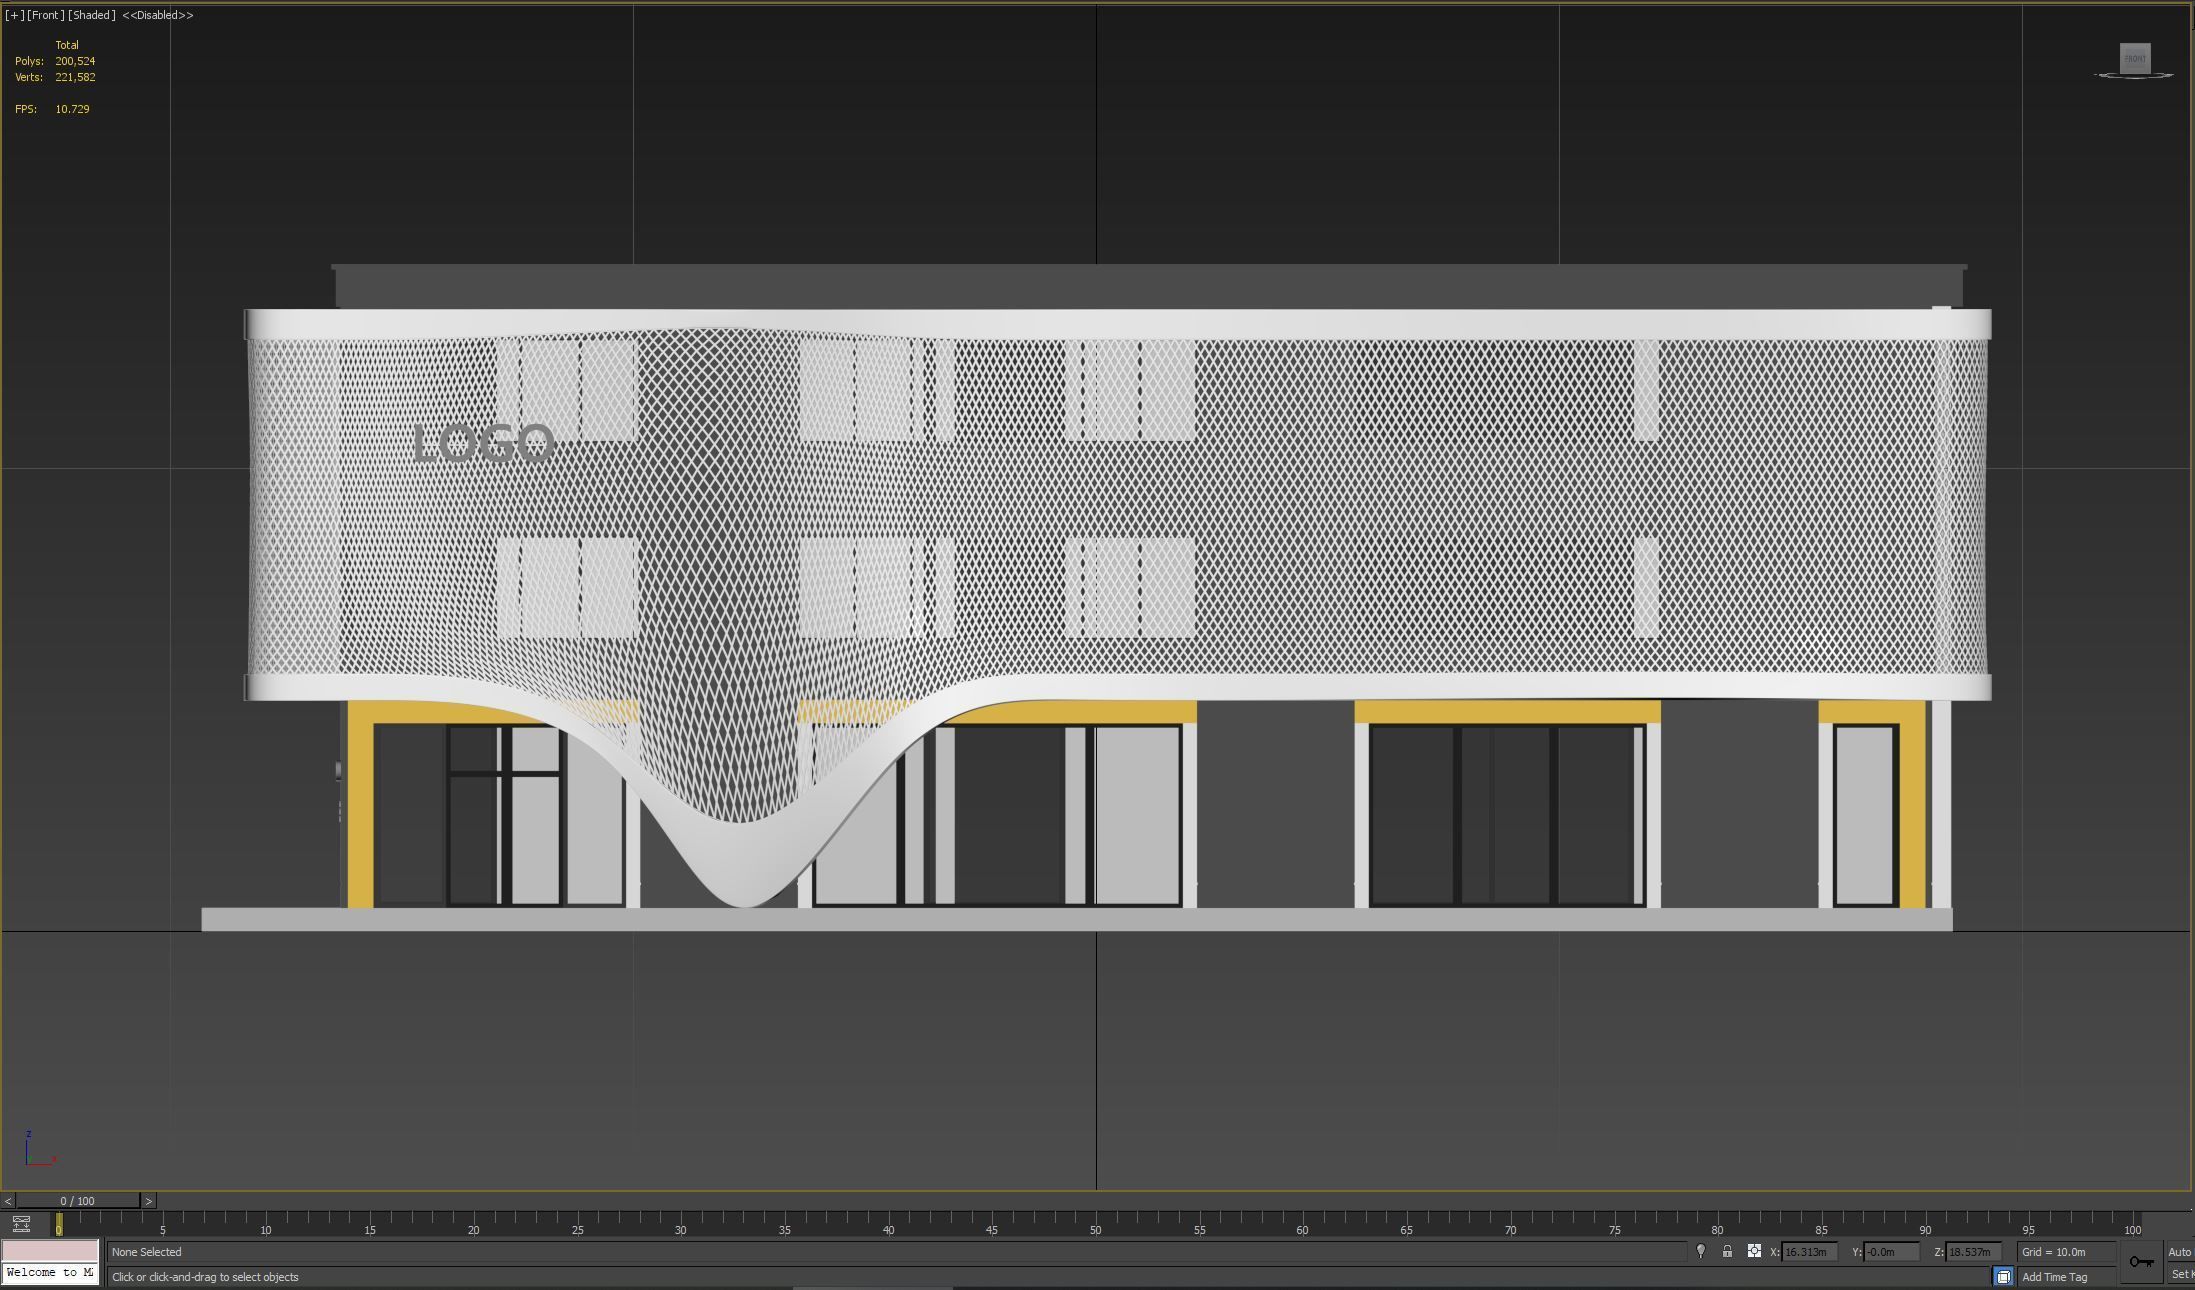Toggle the Auto Key button
This screenshot has height=1290, width=2195.
pyautogui.click(x=2180, y=1252)
